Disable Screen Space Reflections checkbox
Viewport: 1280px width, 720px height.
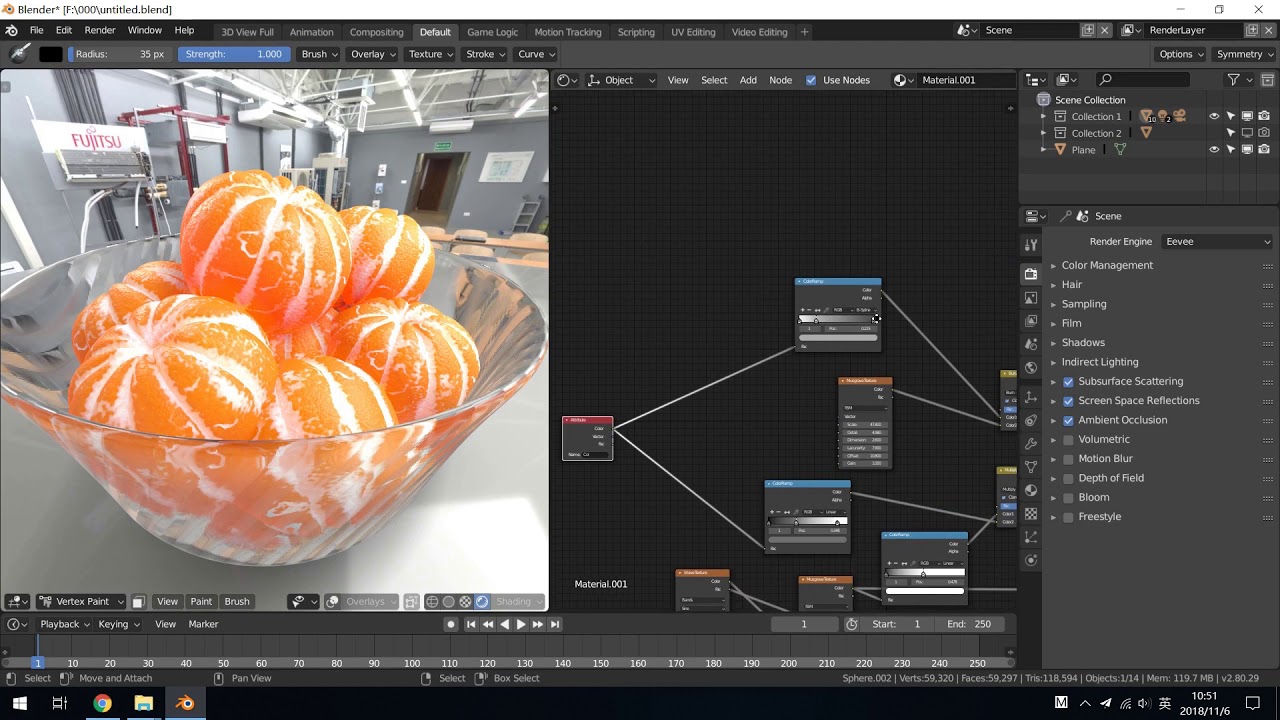pyautogui.click(x=1068, y=401)
